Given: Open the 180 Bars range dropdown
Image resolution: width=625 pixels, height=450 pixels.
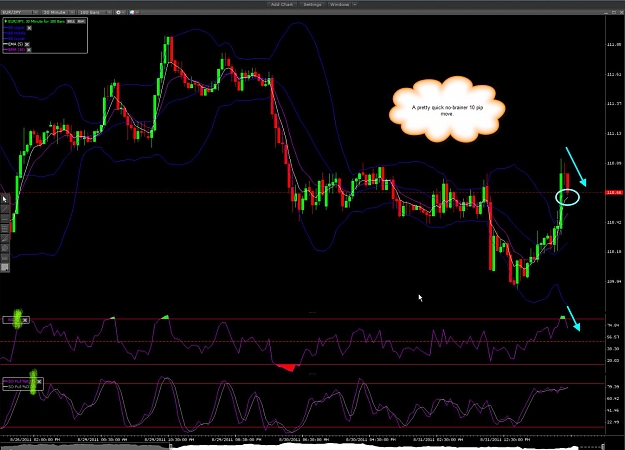Looking at the screenshot, I should (95, 12).
